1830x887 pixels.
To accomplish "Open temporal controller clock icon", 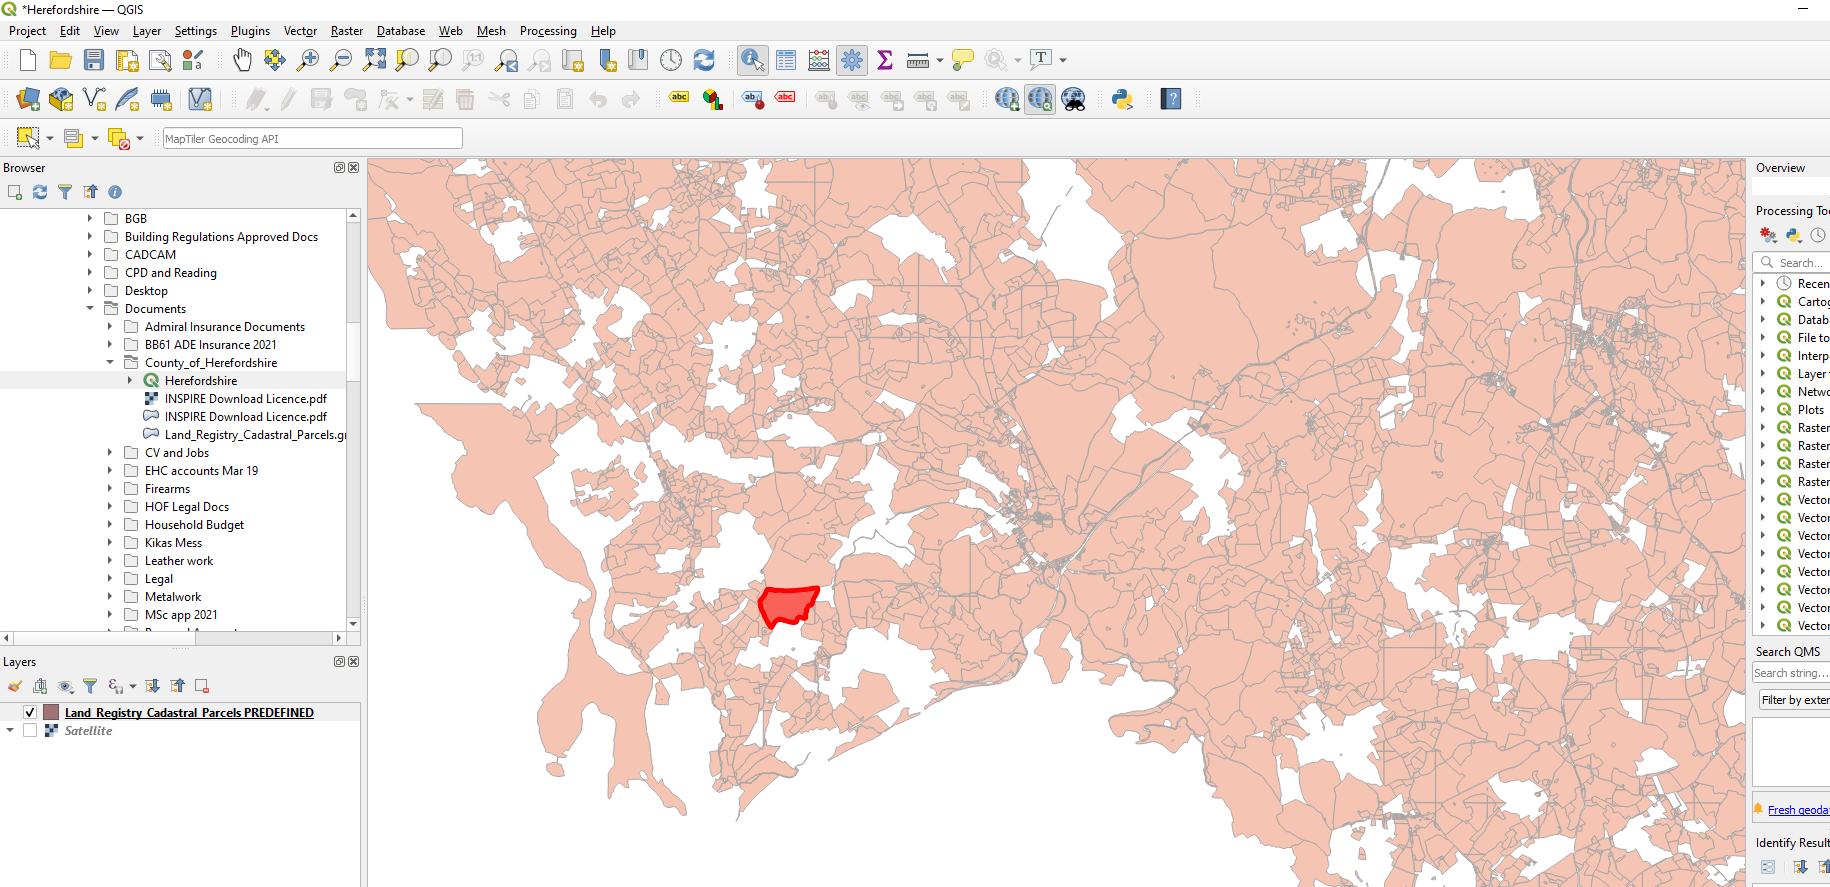I will pos(671,60).
